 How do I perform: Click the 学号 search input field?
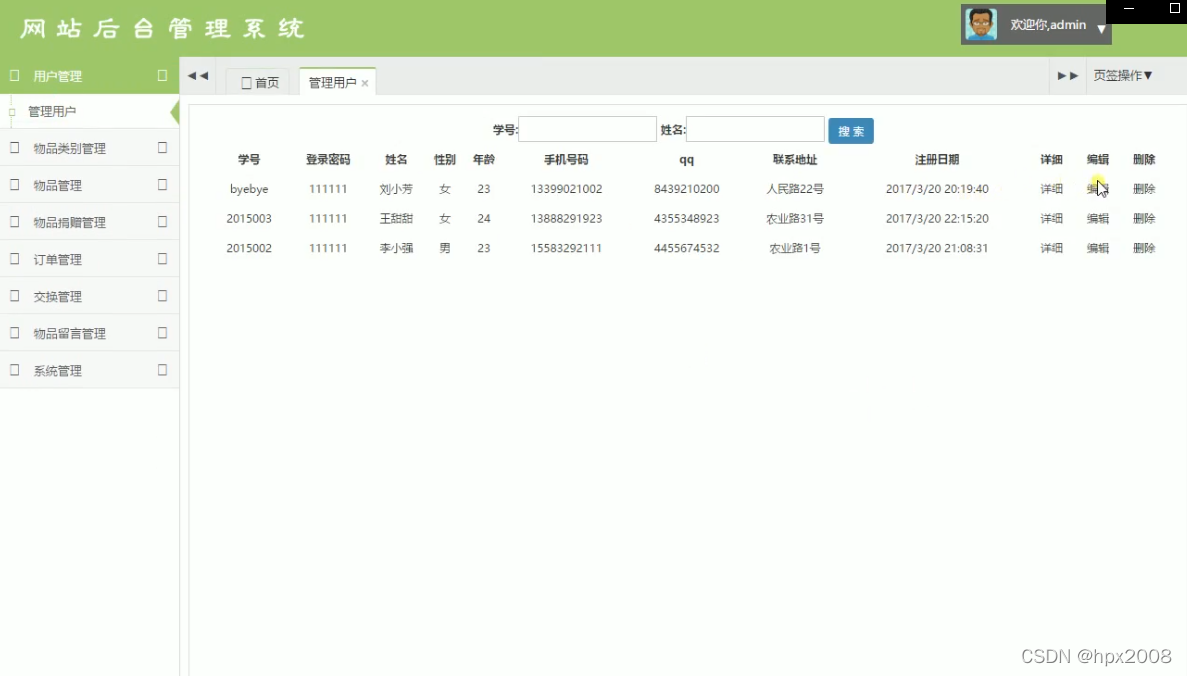(x=587, y=129)
